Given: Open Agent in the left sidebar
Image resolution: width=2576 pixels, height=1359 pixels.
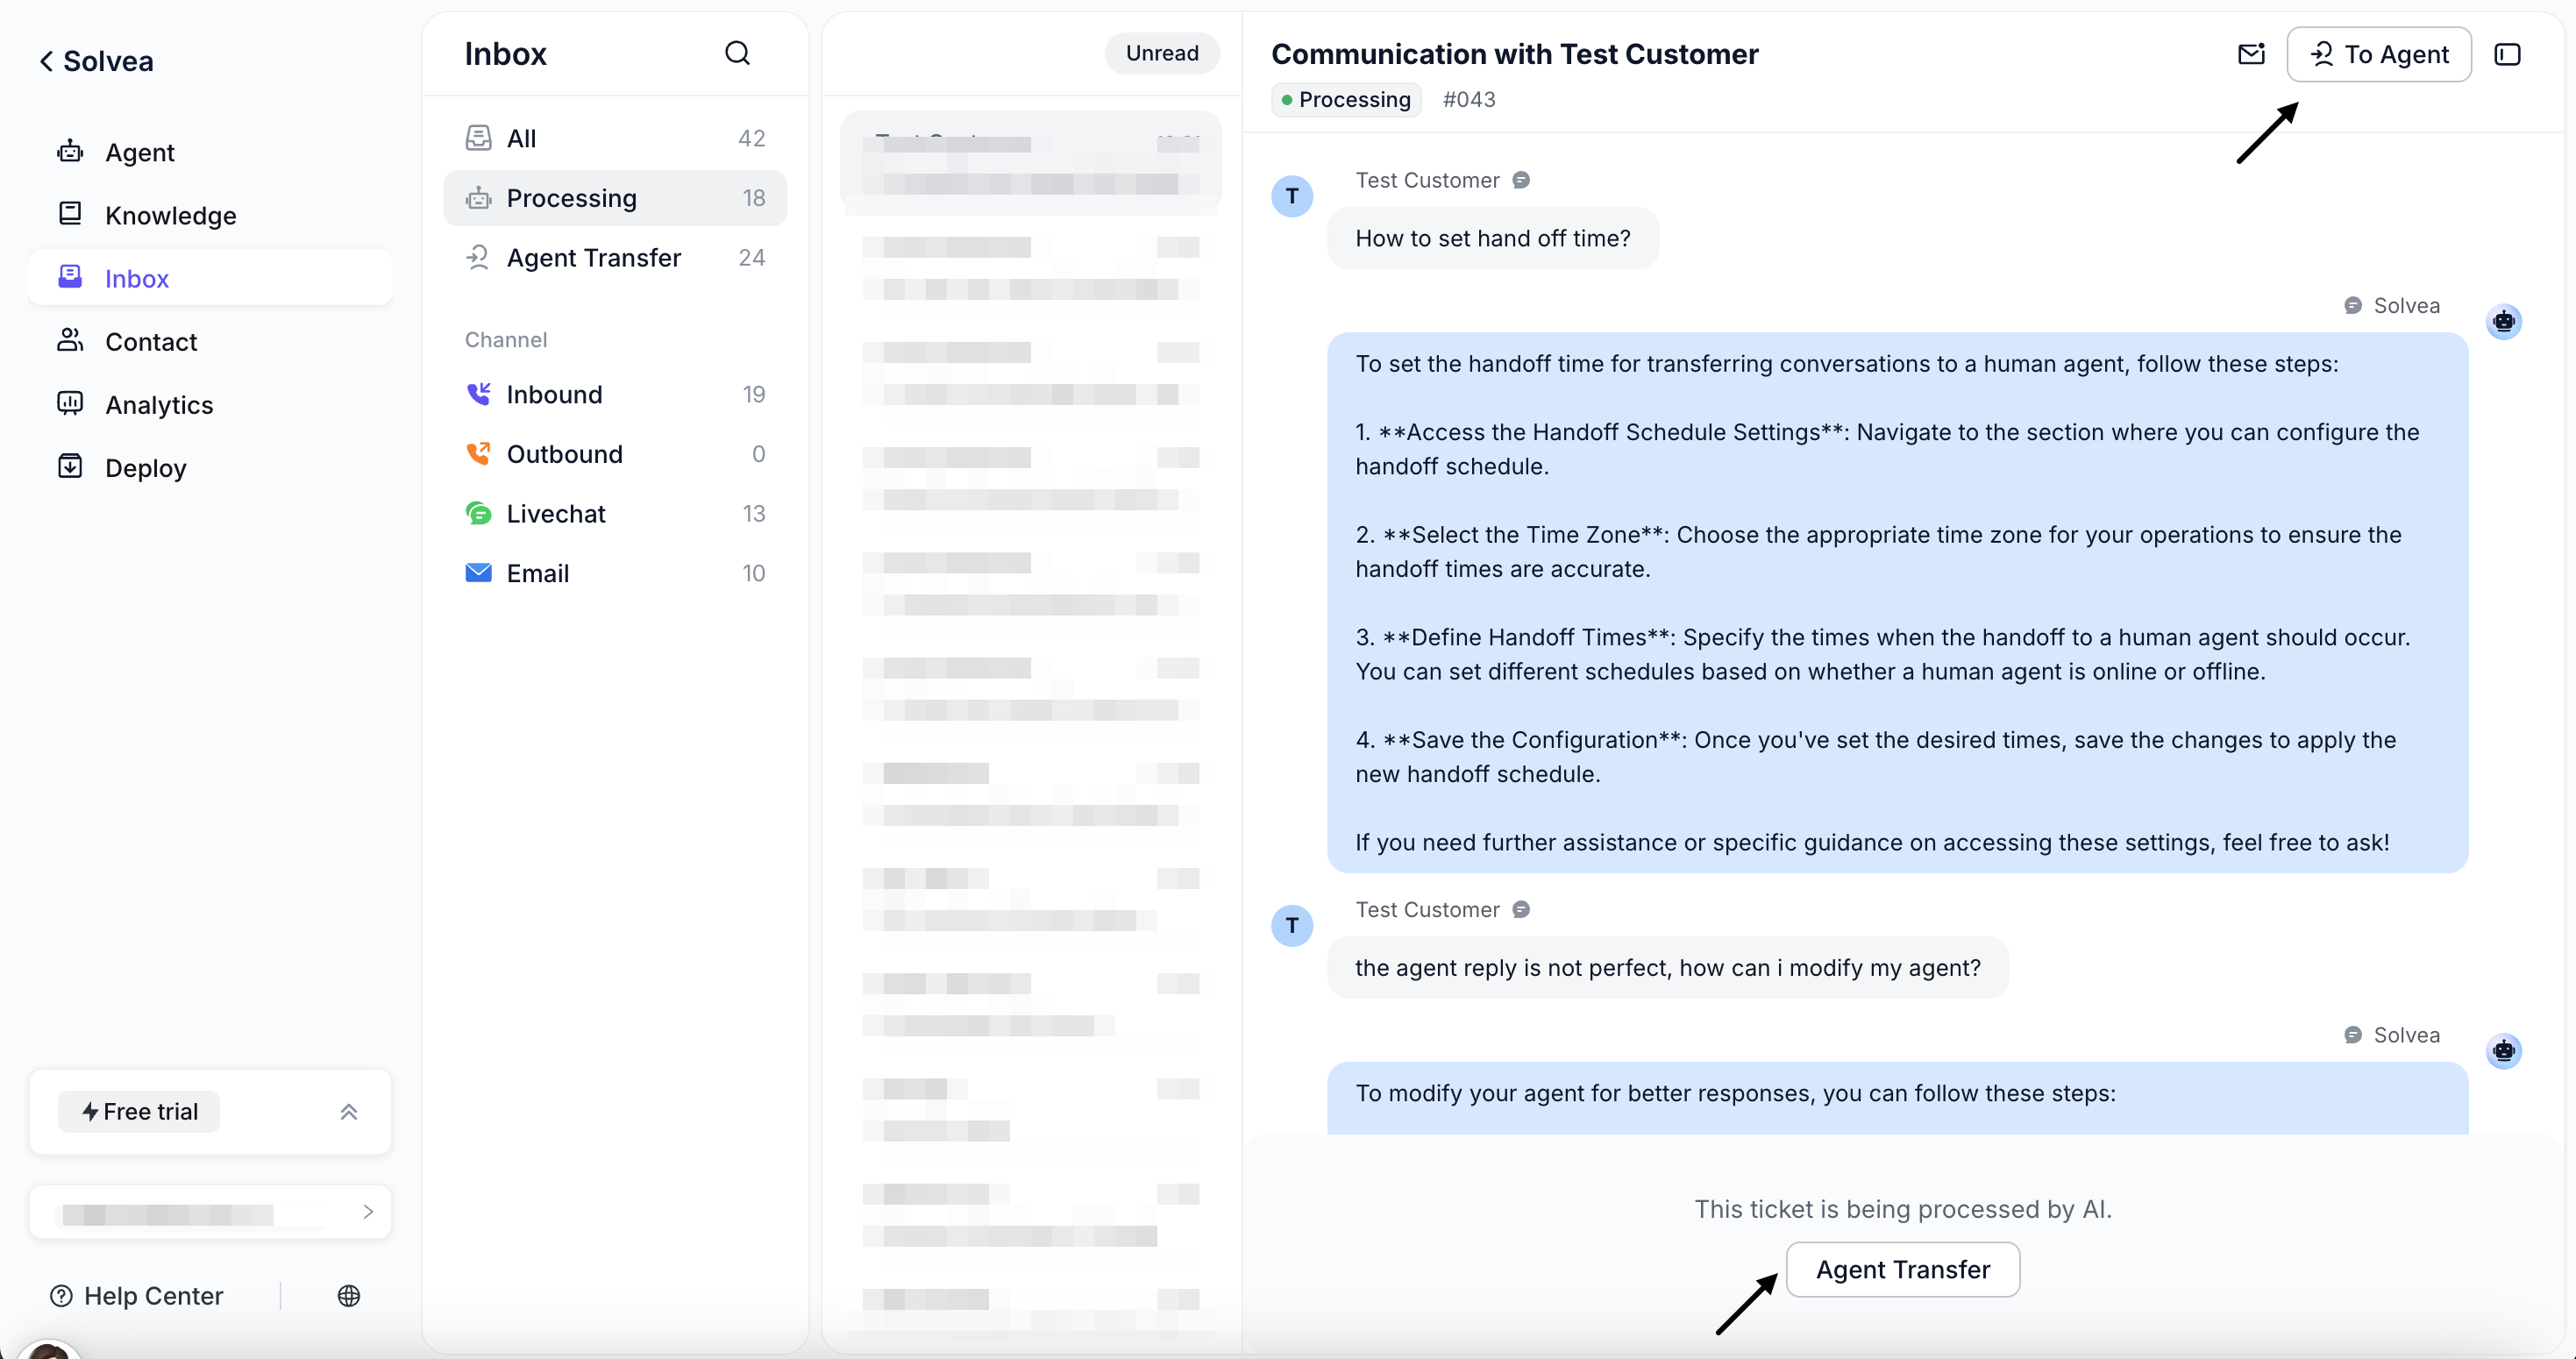Looking at the screenshot, I should coord(139,152).
